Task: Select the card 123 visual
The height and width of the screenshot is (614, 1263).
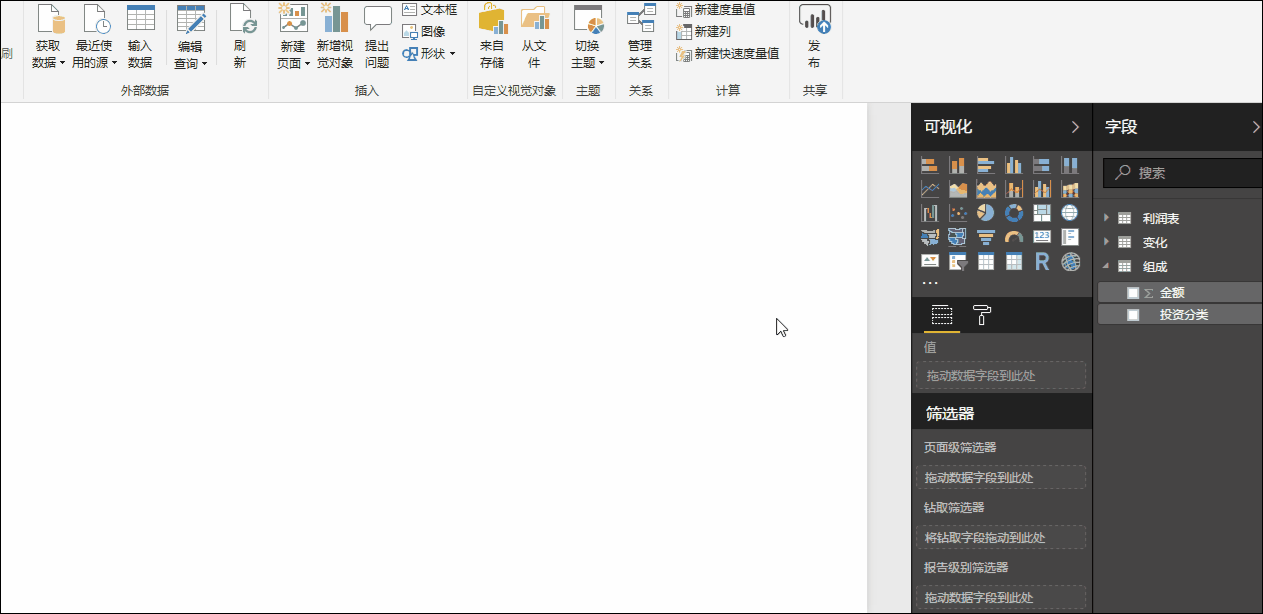Action: coord(1042,237)
